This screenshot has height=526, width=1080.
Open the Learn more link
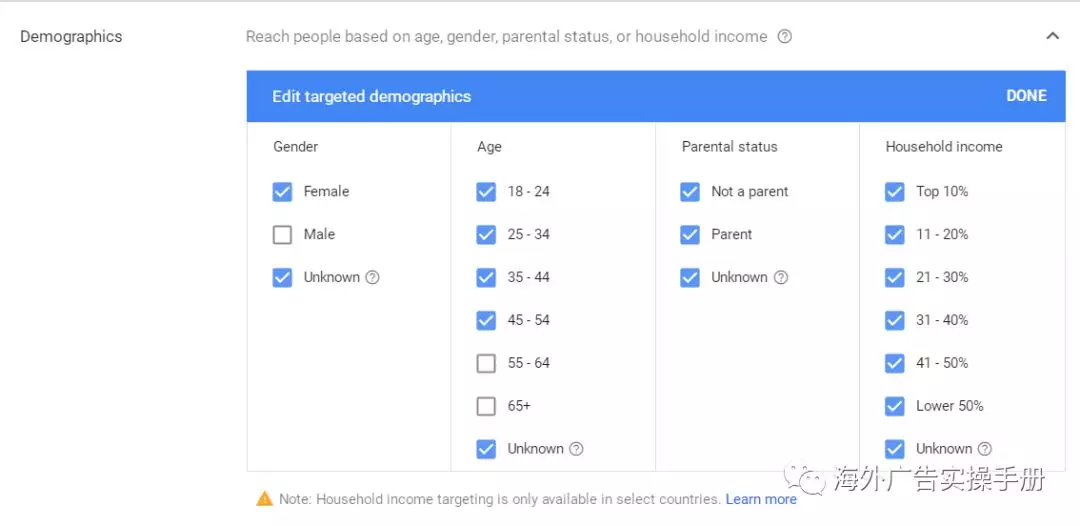pos(761,499)
